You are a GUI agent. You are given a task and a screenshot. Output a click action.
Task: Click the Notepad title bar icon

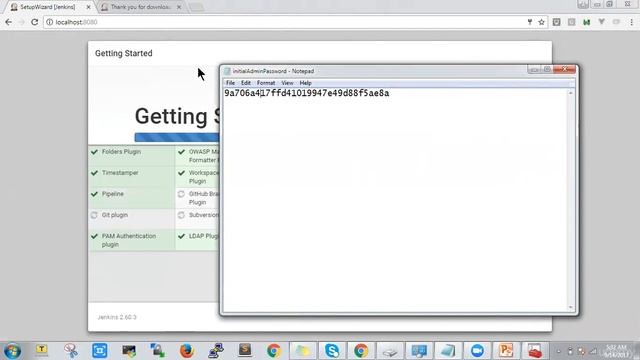click(x=227, y=71)
